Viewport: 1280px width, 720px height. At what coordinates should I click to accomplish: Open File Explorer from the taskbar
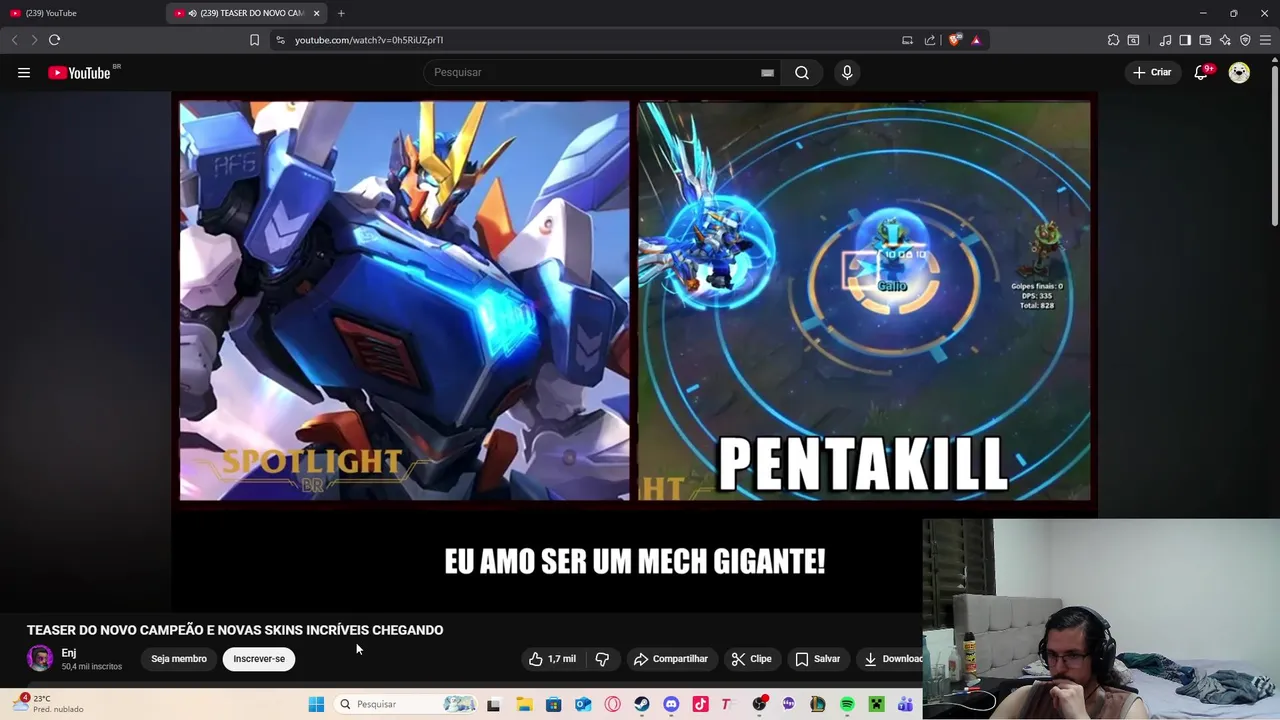point(524,704)
